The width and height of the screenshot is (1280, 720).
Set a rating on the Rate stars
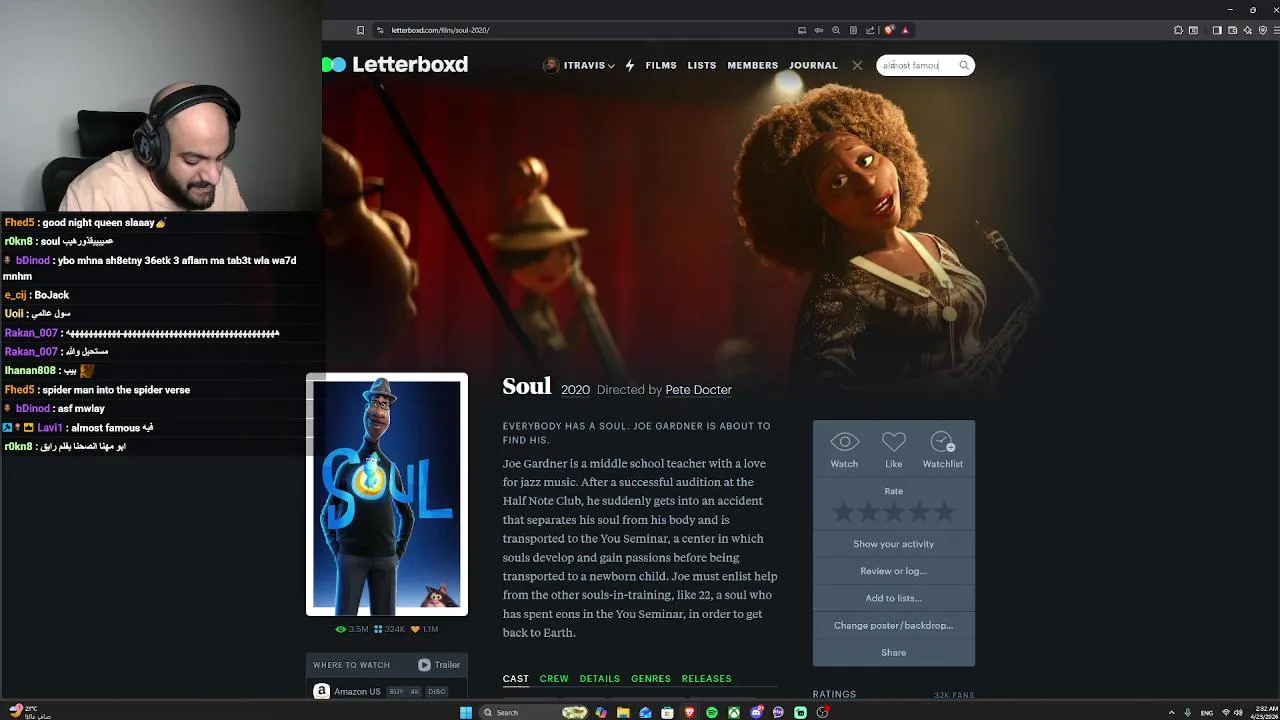coord(893,512)
